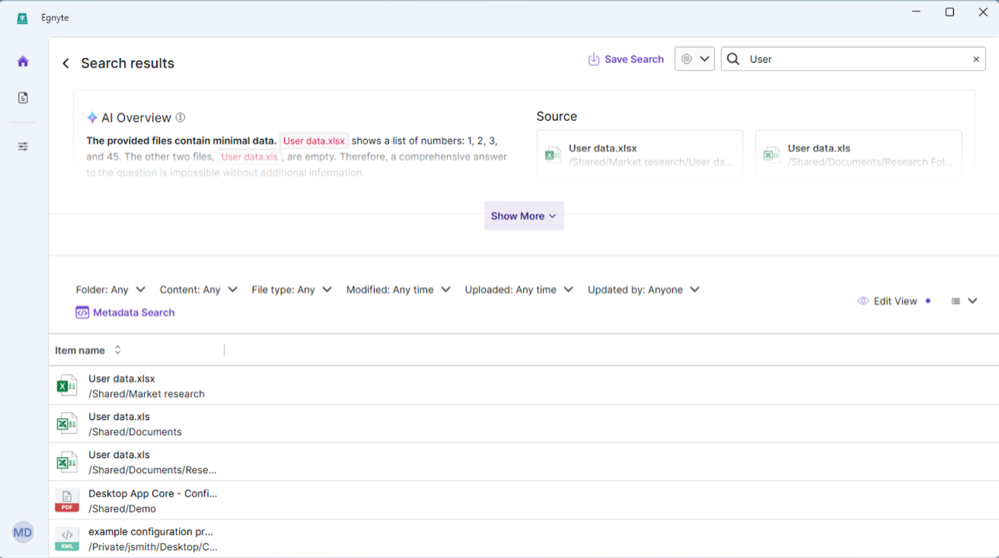Open the Home icon in sidebar
Viewport: 999px width, 558px height.
pyautogui.click(x=23, y=61)
